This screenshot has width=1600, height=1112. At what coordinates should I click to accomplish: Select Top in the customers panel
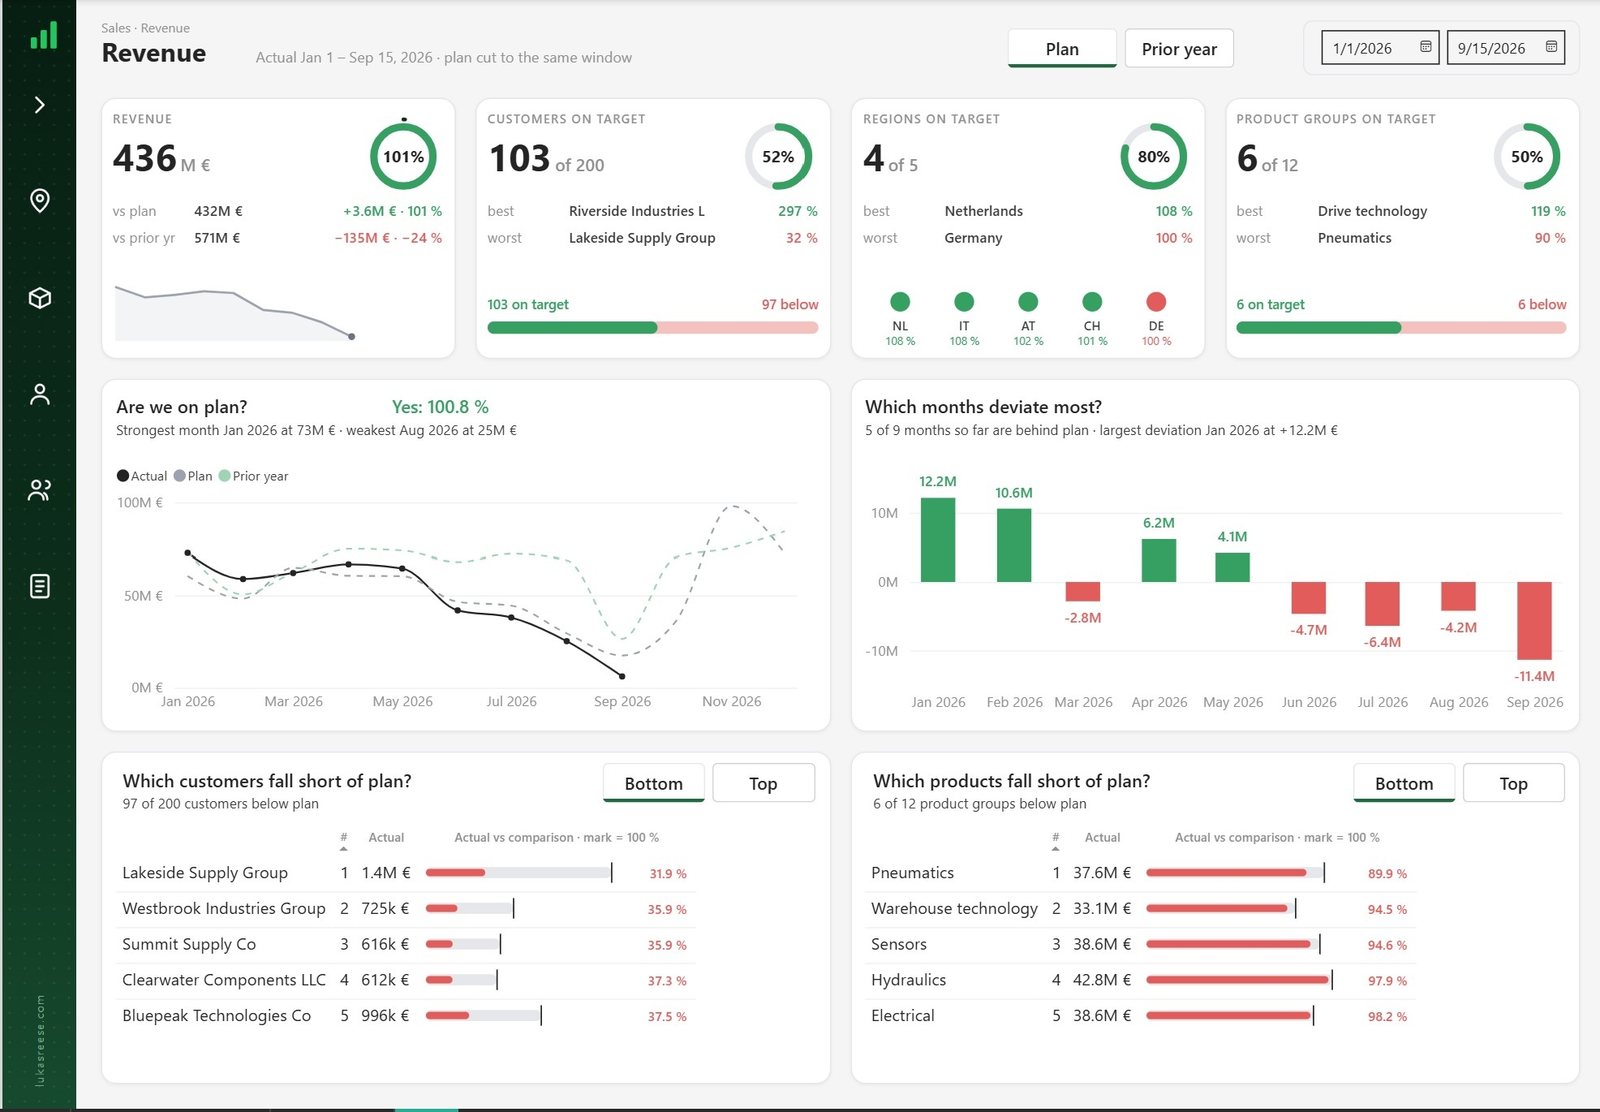(x=763, y=783)
